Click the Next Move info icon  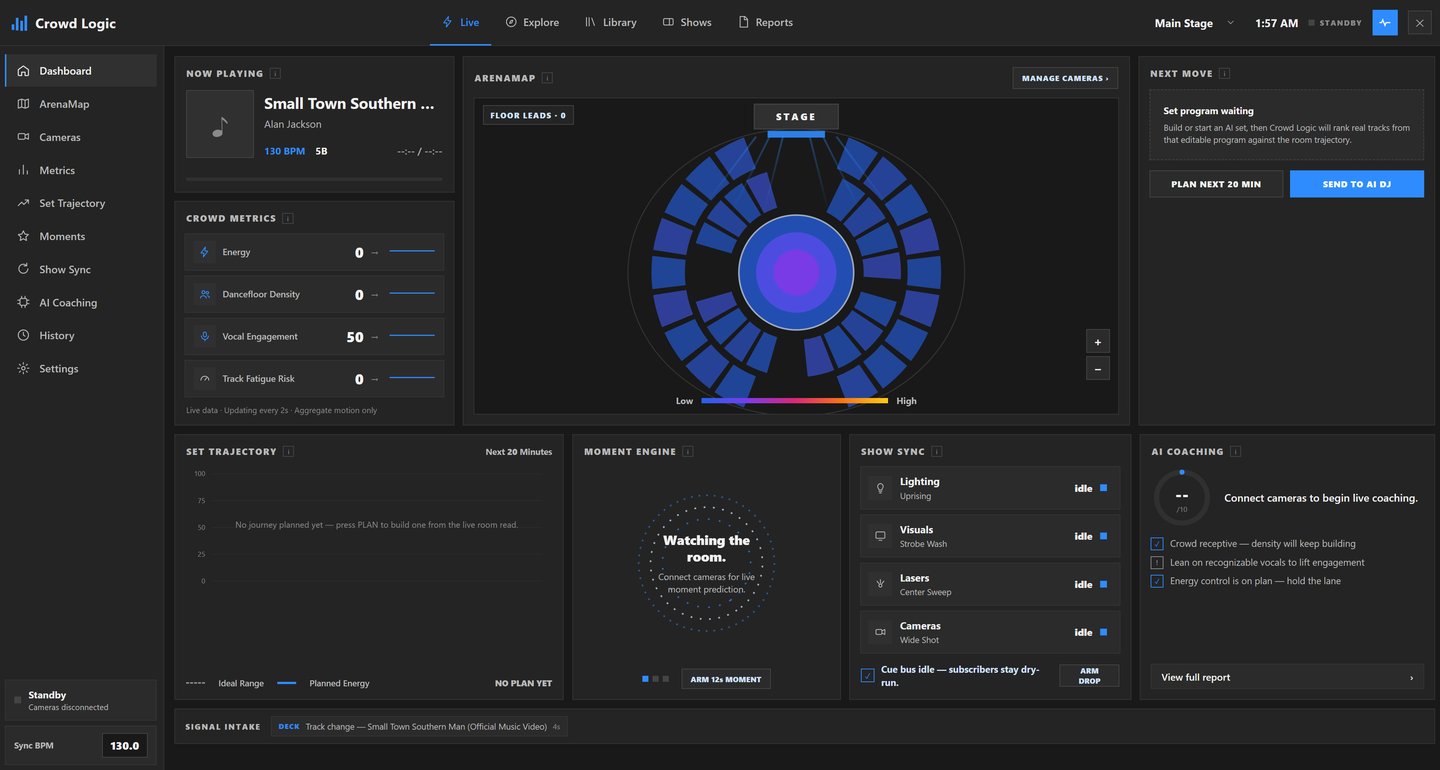[1225, 73]
